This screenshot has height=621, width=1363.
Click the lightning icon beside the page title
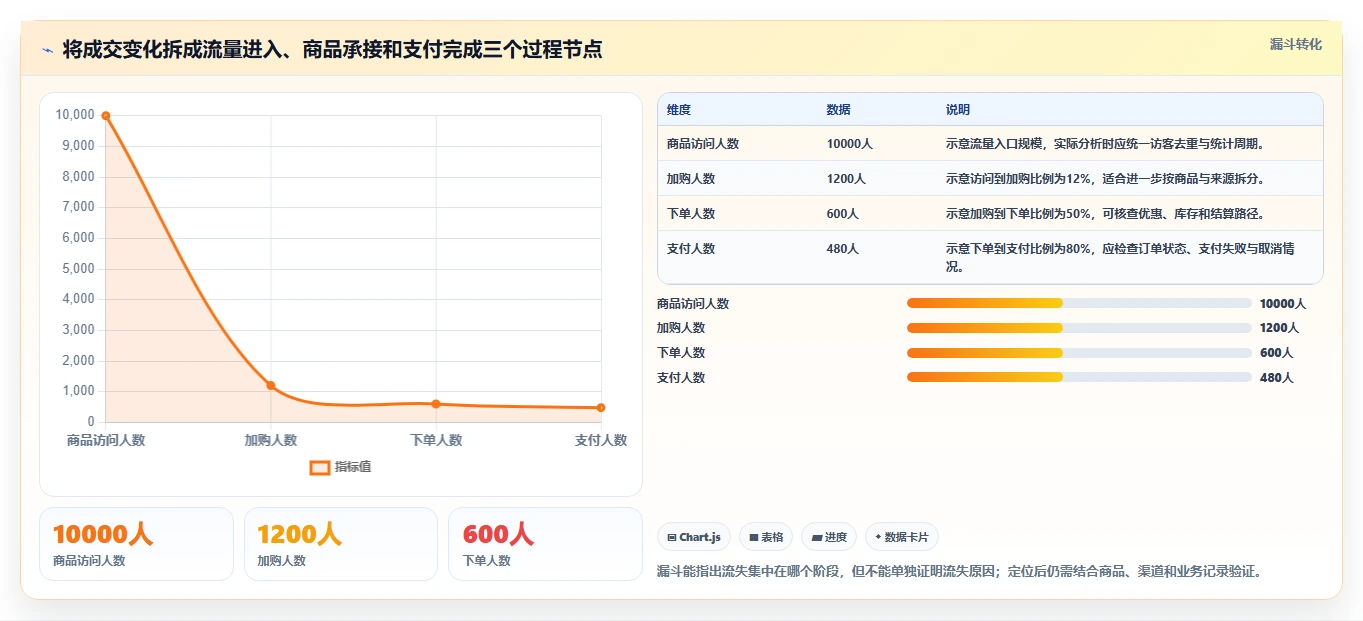point(47,50)
